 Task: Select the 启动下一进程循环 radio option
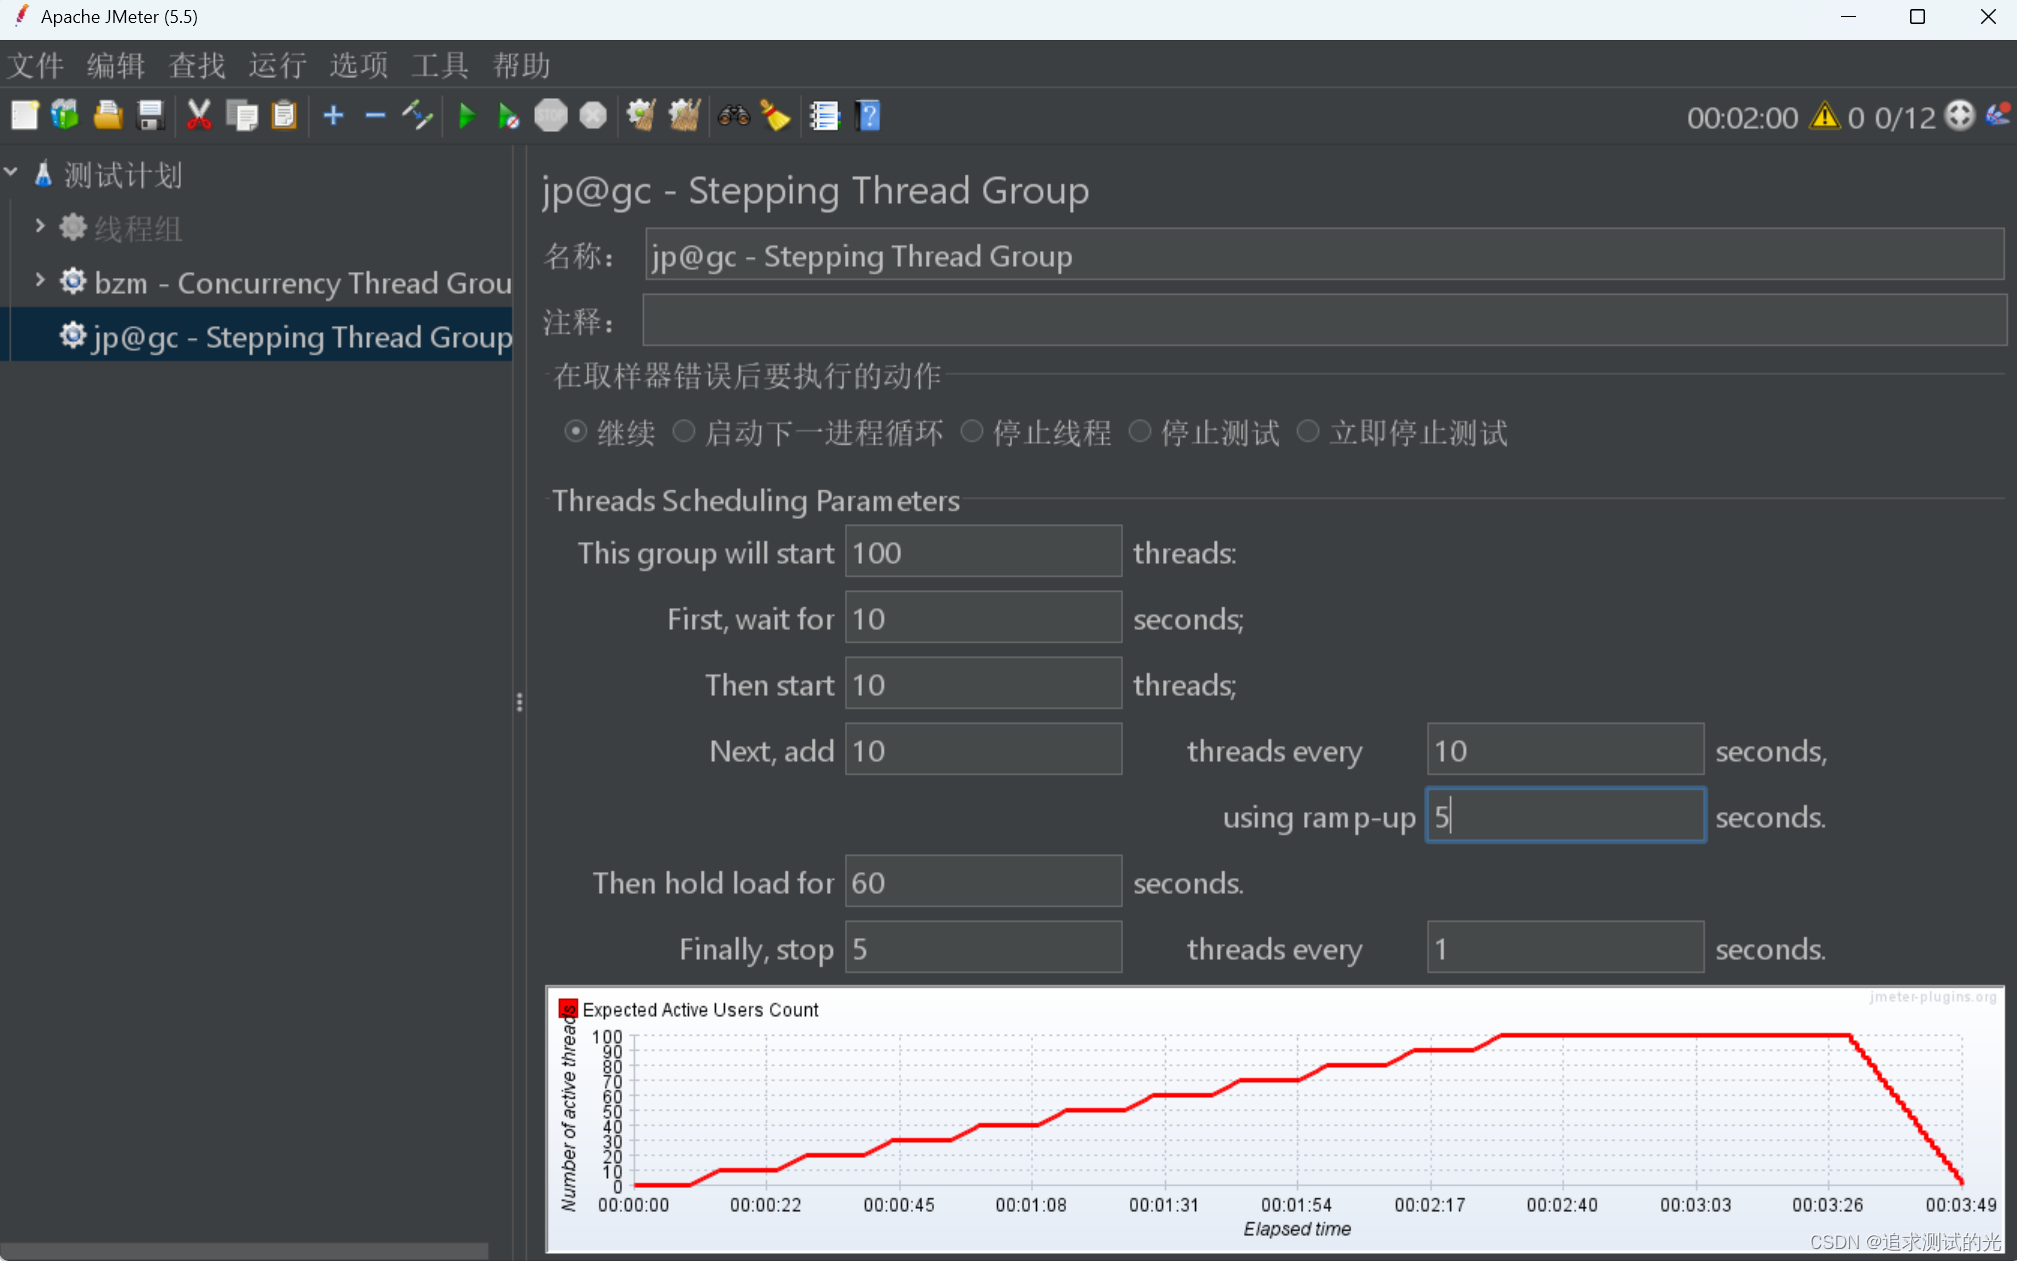pos(684,432)
